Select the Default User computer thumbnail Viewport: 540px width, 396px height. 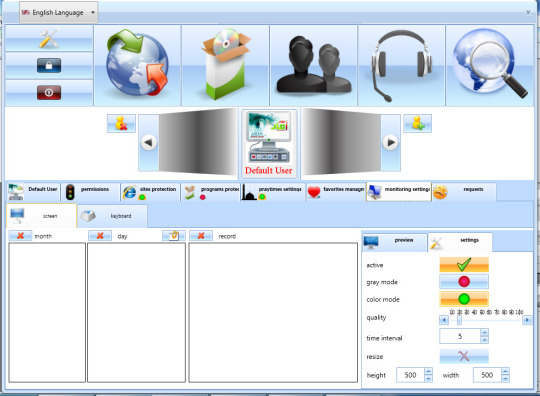pyautogui.click(x=269, y=143)
